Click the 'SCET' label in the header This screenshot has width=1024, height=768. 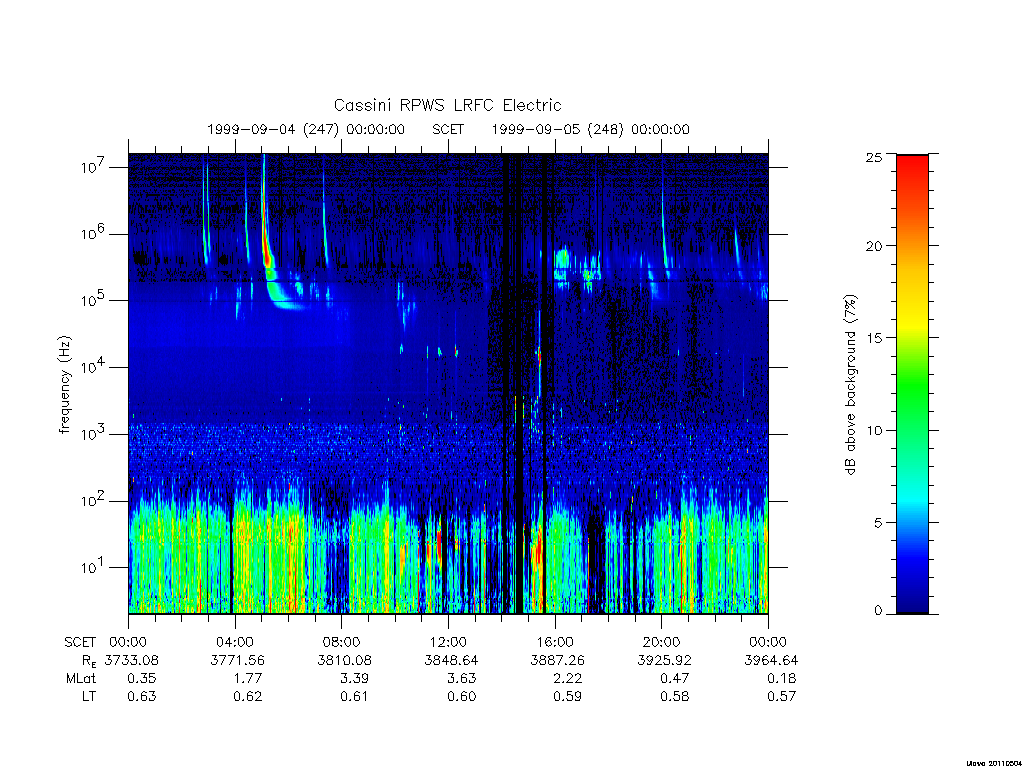coord(448,129)
